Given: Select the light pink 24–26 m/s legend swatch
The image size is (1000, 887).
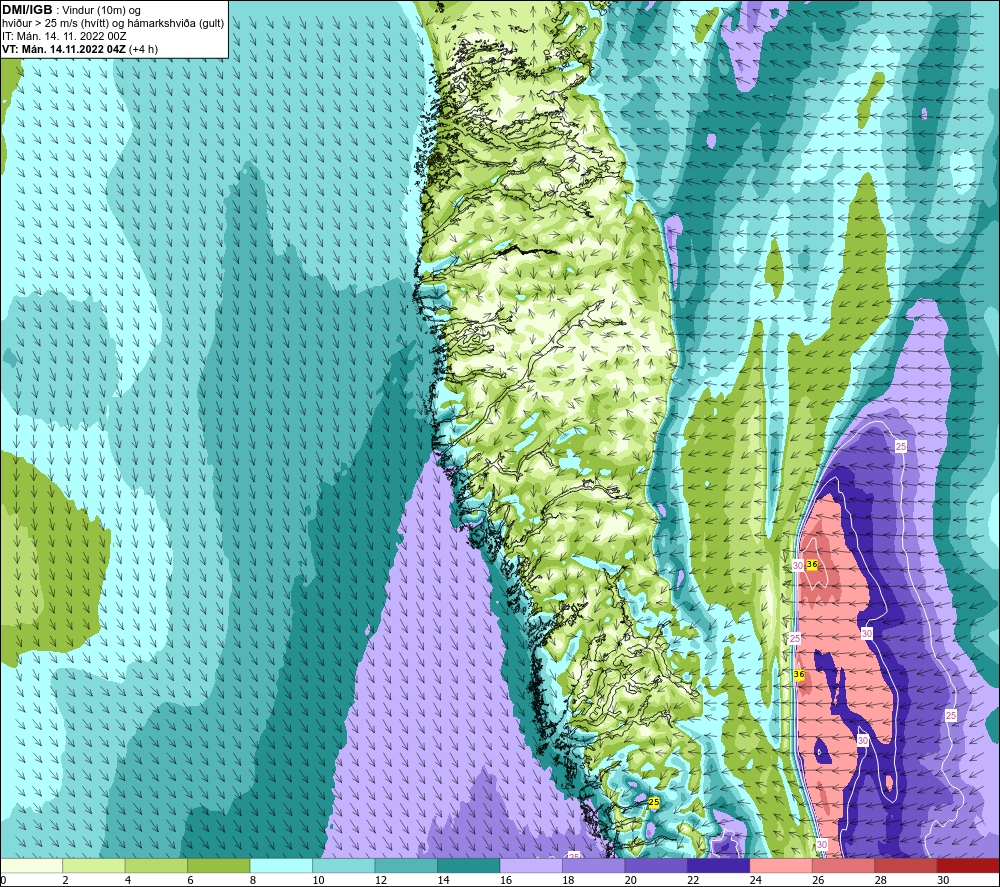Looking at the screenshot, I should click(x=781, y=866).
